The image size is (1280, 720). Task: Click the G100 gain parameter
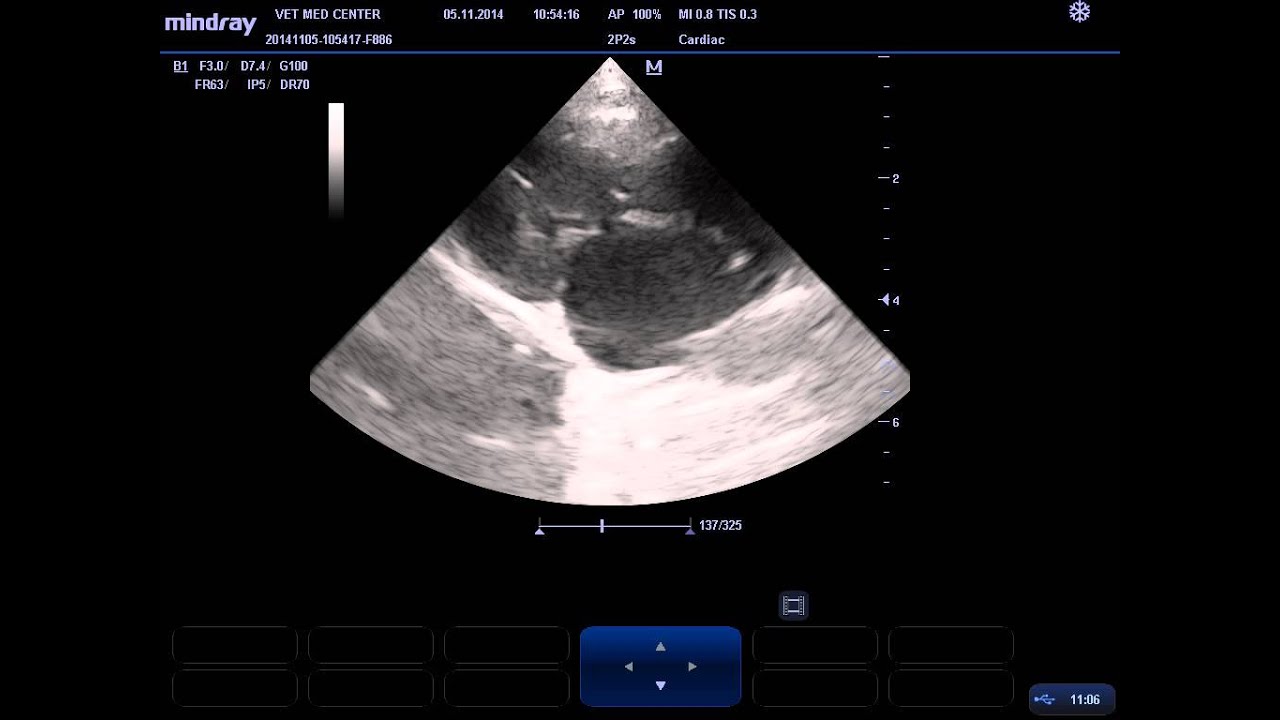tap(293, 66)
